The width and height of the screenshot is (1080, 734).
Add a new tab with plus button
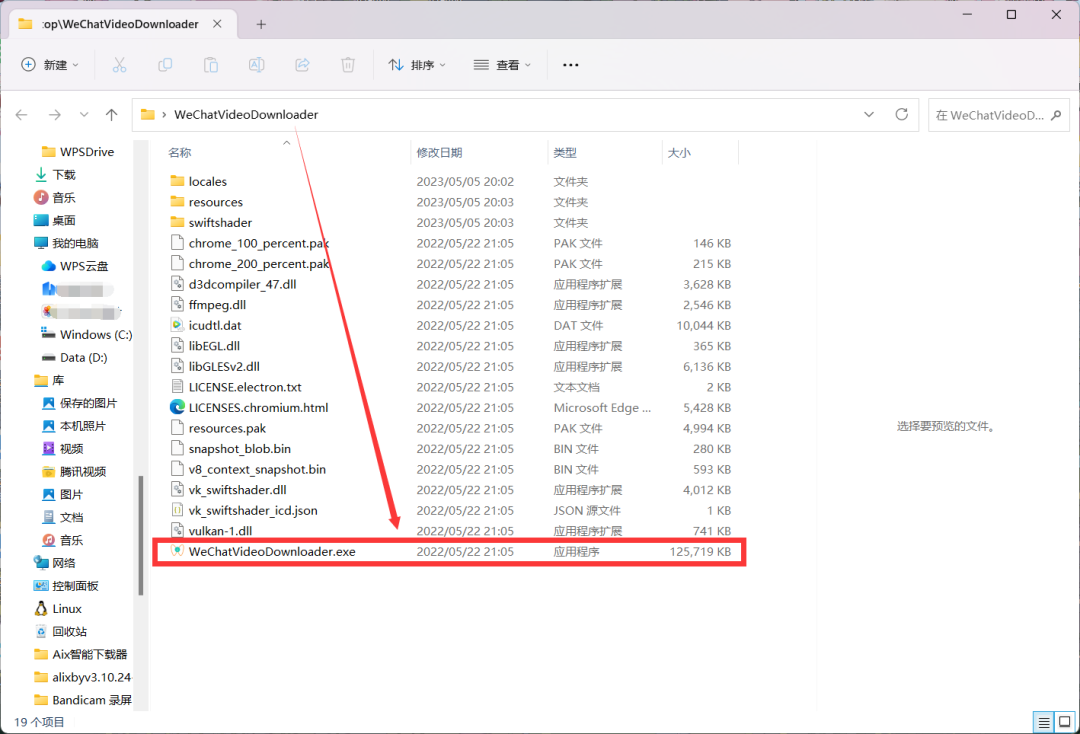pyautogui.click(x=261, y=24)
